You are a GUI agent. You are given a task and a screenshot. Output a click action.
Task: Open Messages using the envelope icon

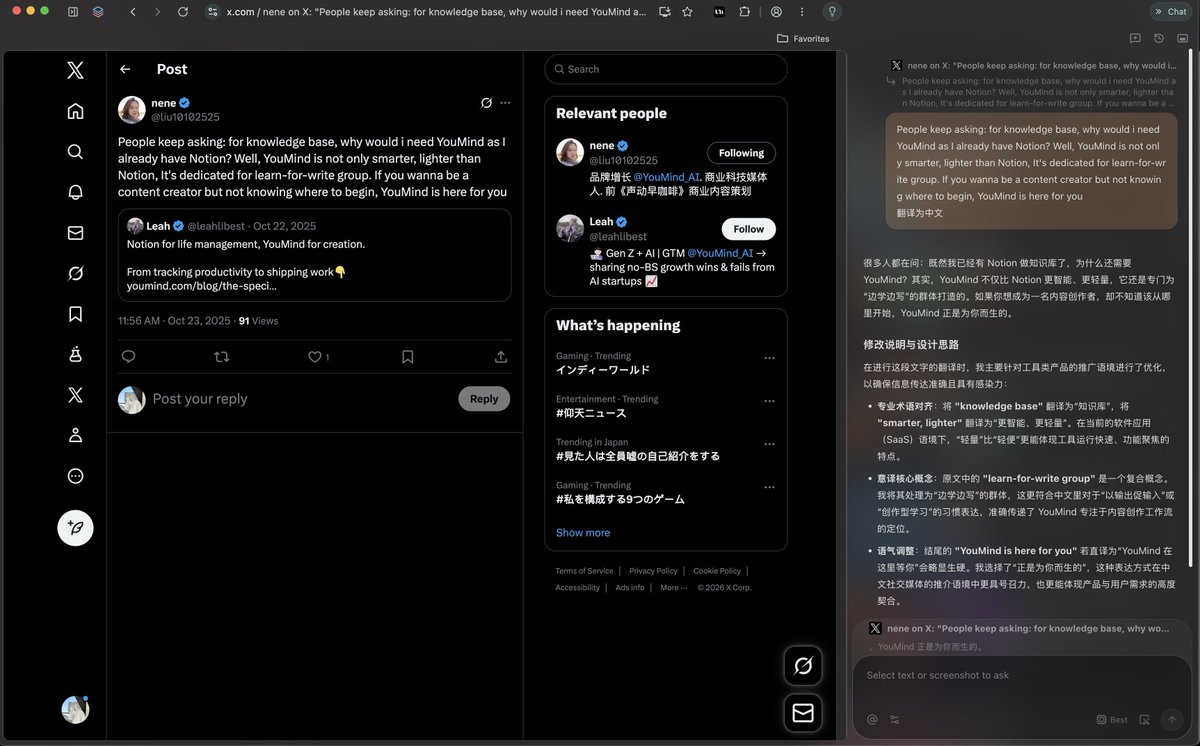click(75, 233)
